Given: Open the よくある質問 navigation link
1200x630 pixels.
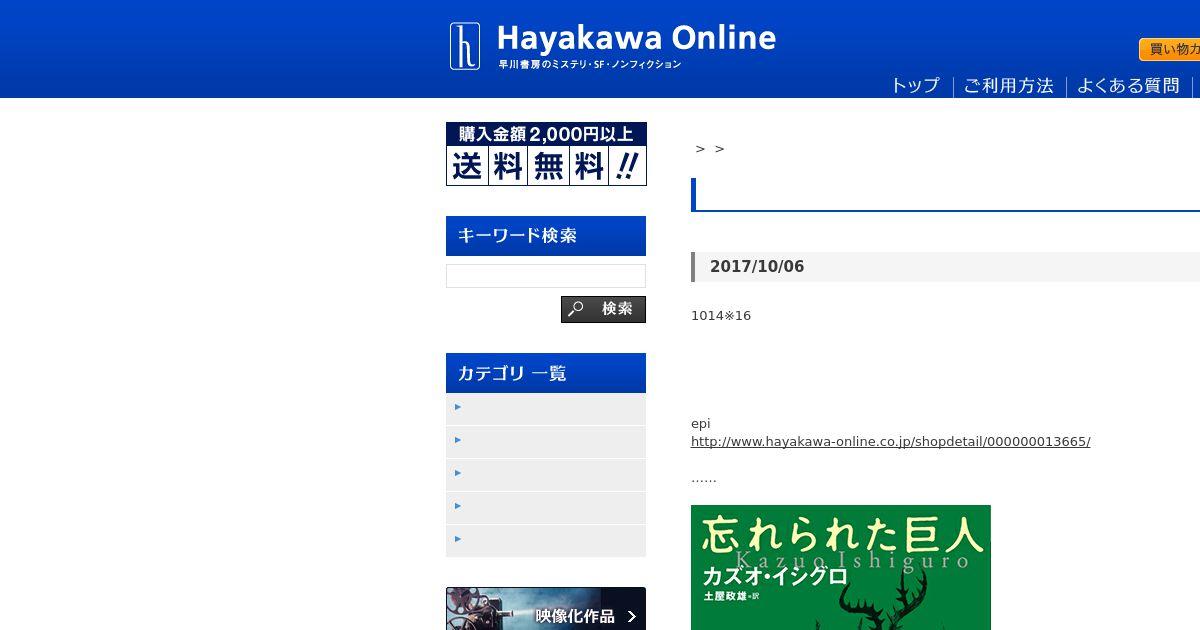Looking at the screenshot, I should coord(1128,86).
